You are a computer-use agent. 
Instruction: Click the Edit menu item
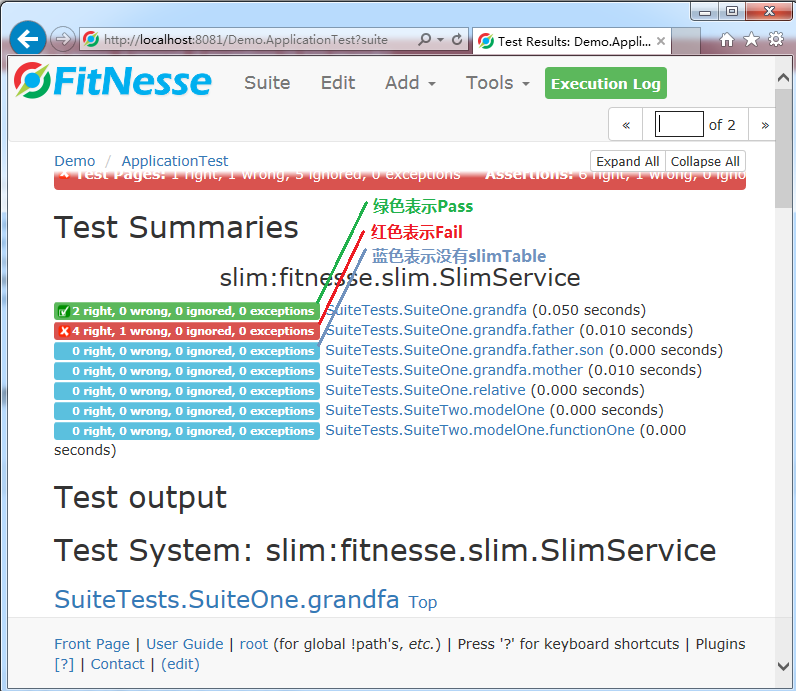[338, 83]
